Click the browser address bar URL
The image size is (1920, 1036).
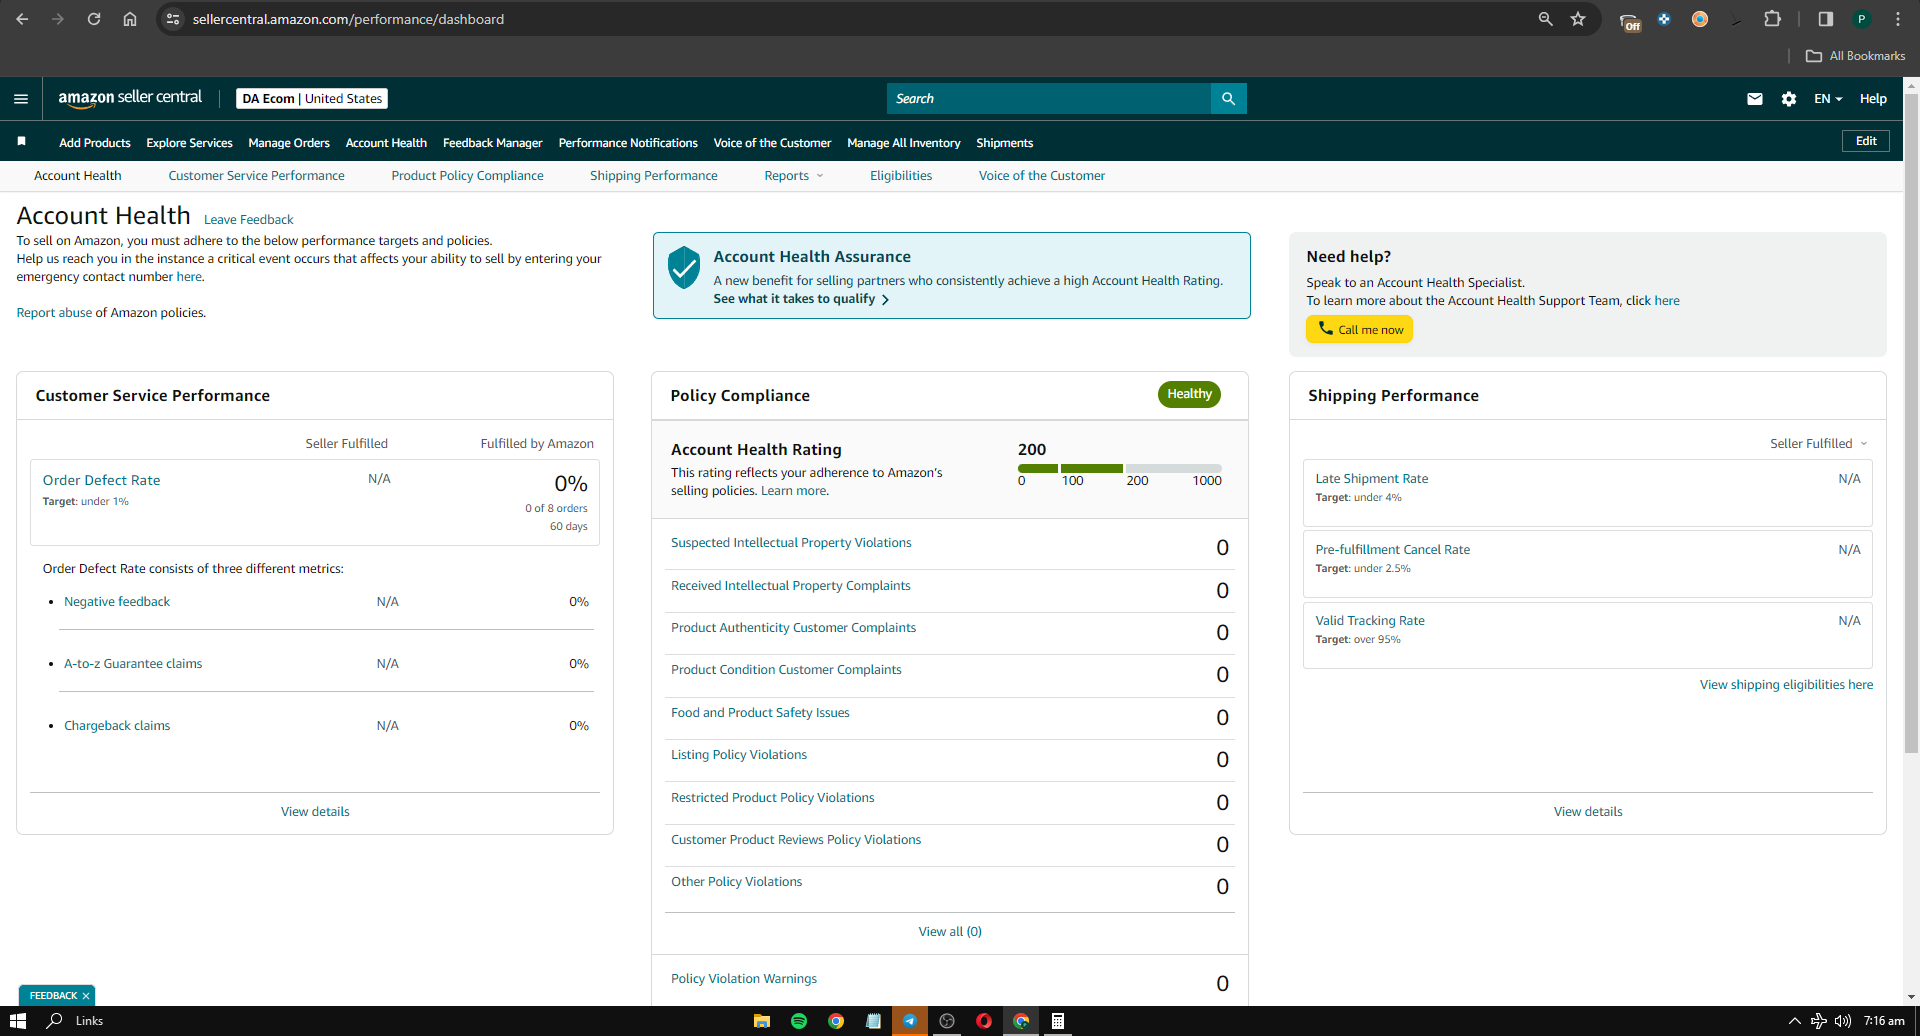[348, 19]
